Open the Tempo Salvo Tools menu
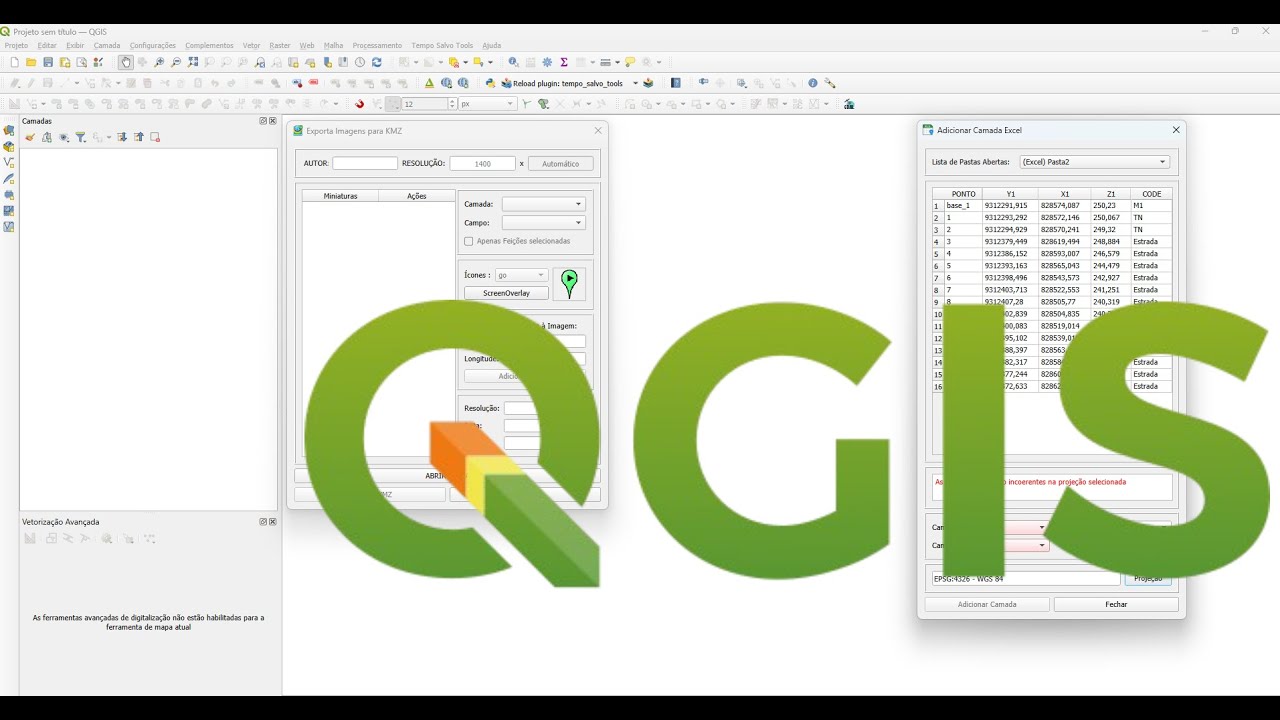Viewport: 1280px width, 720px height. click(x=442, y=45)
